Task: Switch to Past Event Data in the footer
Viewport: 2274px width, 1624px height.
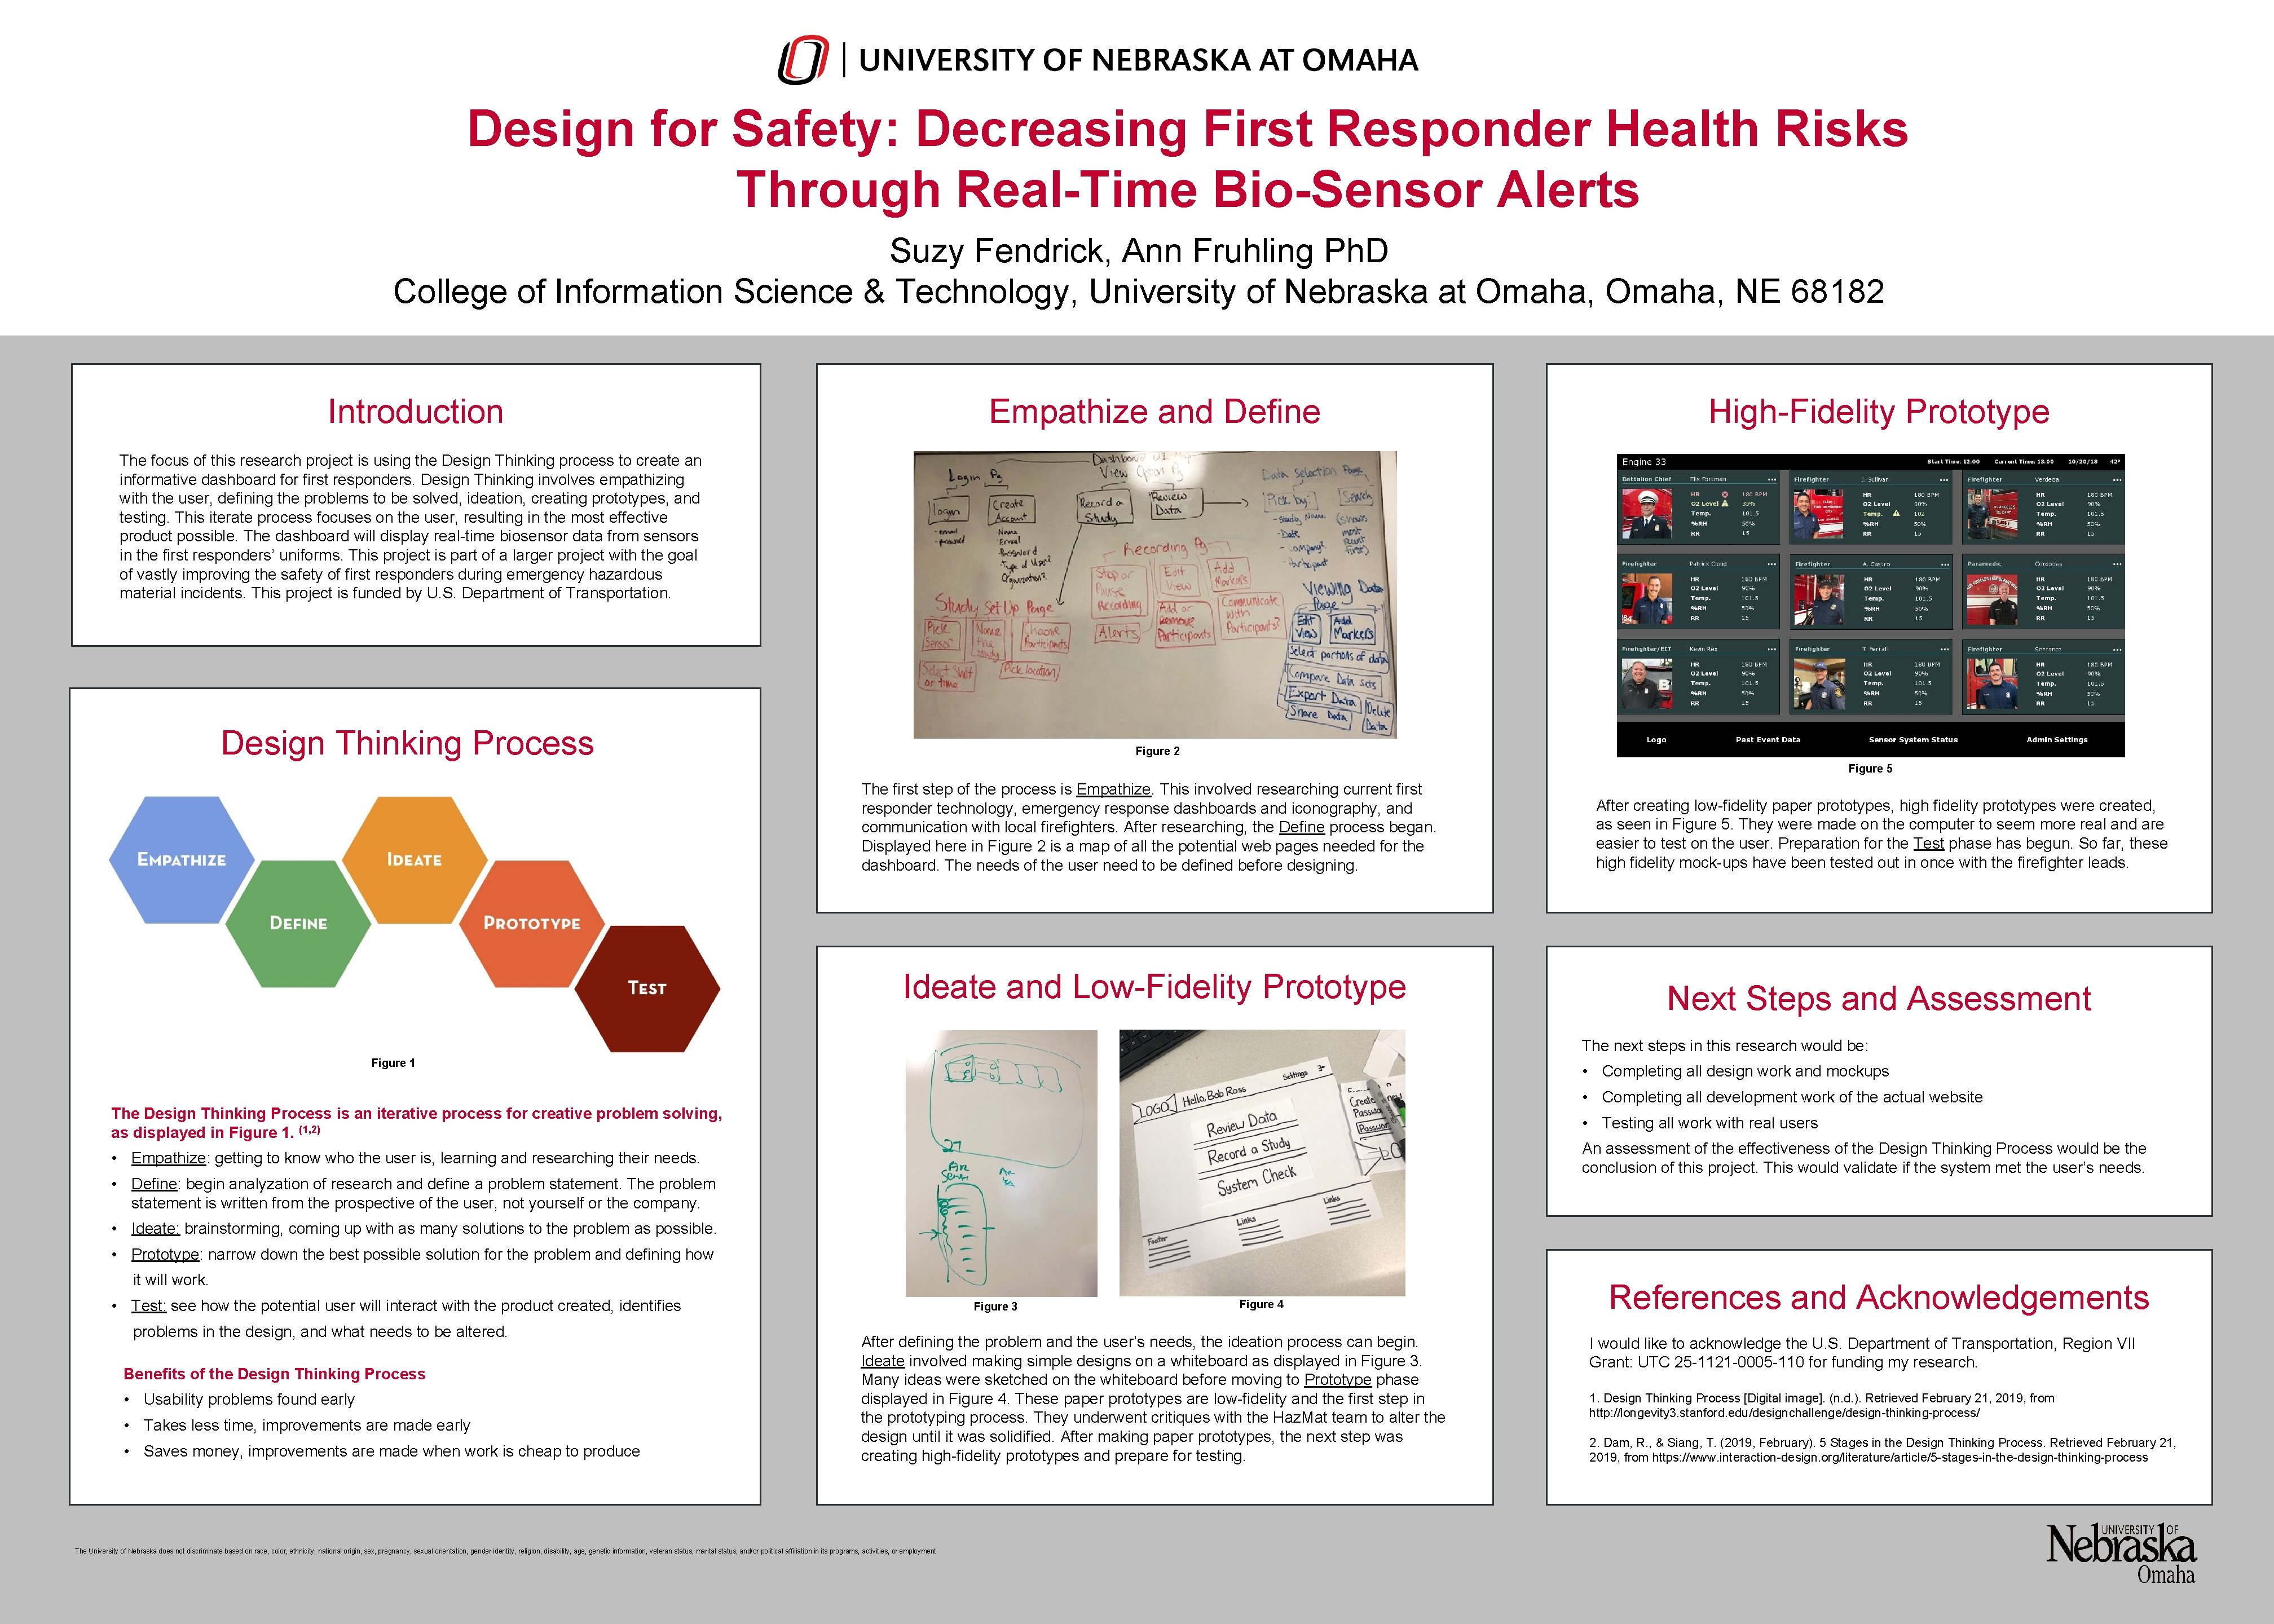Action: [x=1769, y=740]
